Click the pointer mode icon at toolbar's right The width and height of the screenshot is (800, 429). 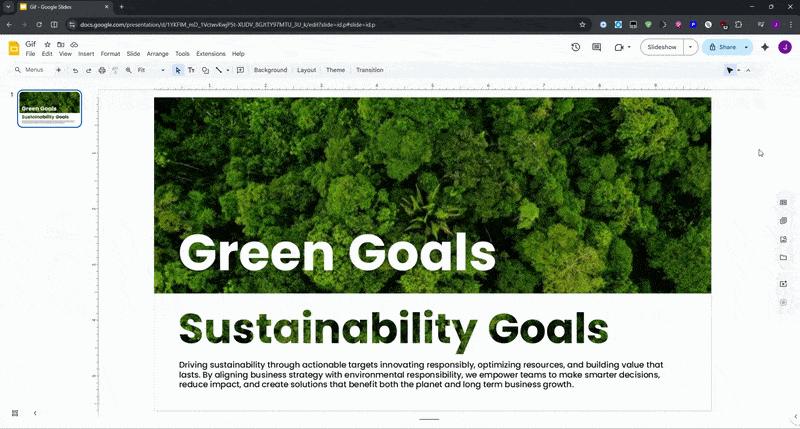730,70
